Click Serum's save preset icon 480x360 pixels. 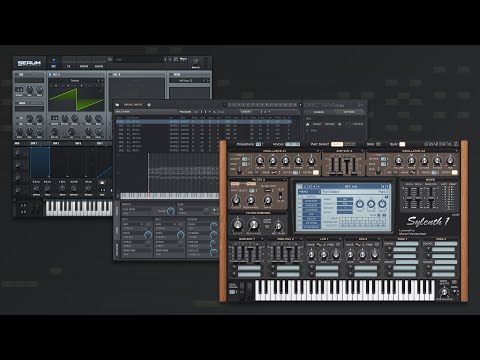pyautogui.click(x=176, y=59)
